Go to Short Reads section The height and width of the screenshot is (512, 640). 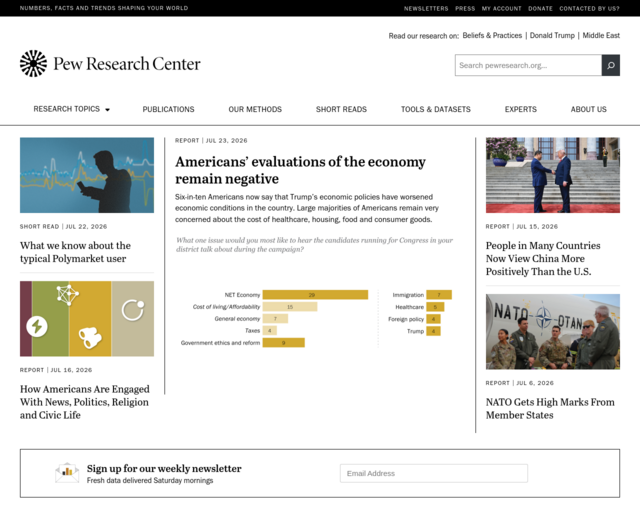click(341, 109)
